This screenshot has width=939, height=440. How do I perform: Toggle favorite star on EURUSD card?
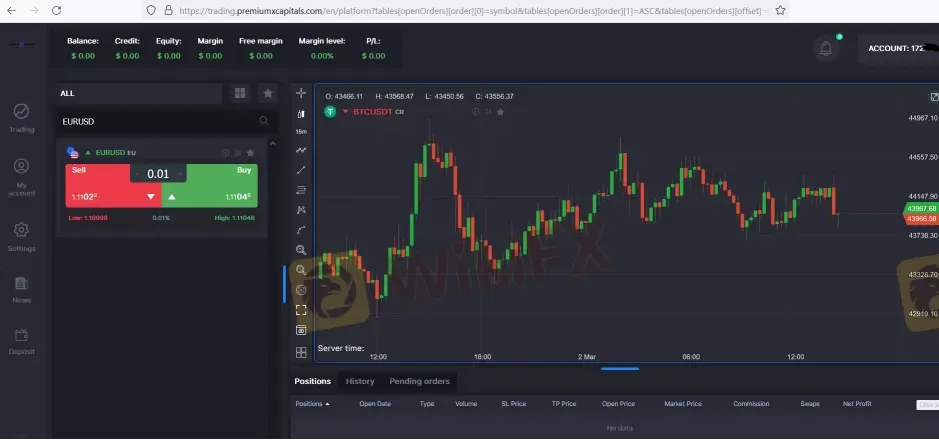pyautogui.click(x=250, y=152)
